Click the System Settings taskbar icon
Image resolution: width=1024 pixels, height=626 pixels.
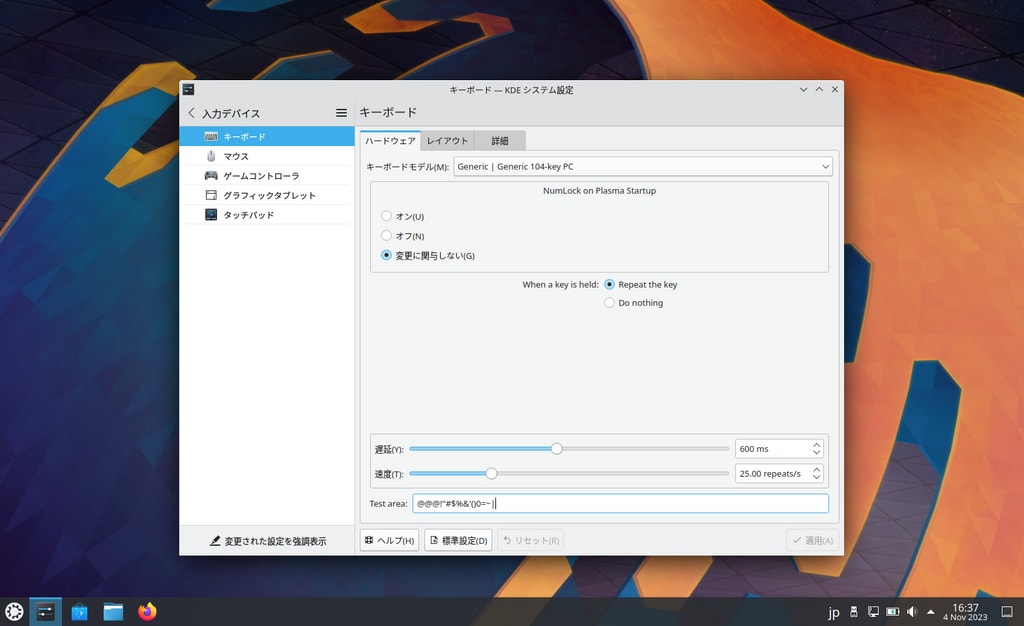pyautogui.click(x=46, y=612)
